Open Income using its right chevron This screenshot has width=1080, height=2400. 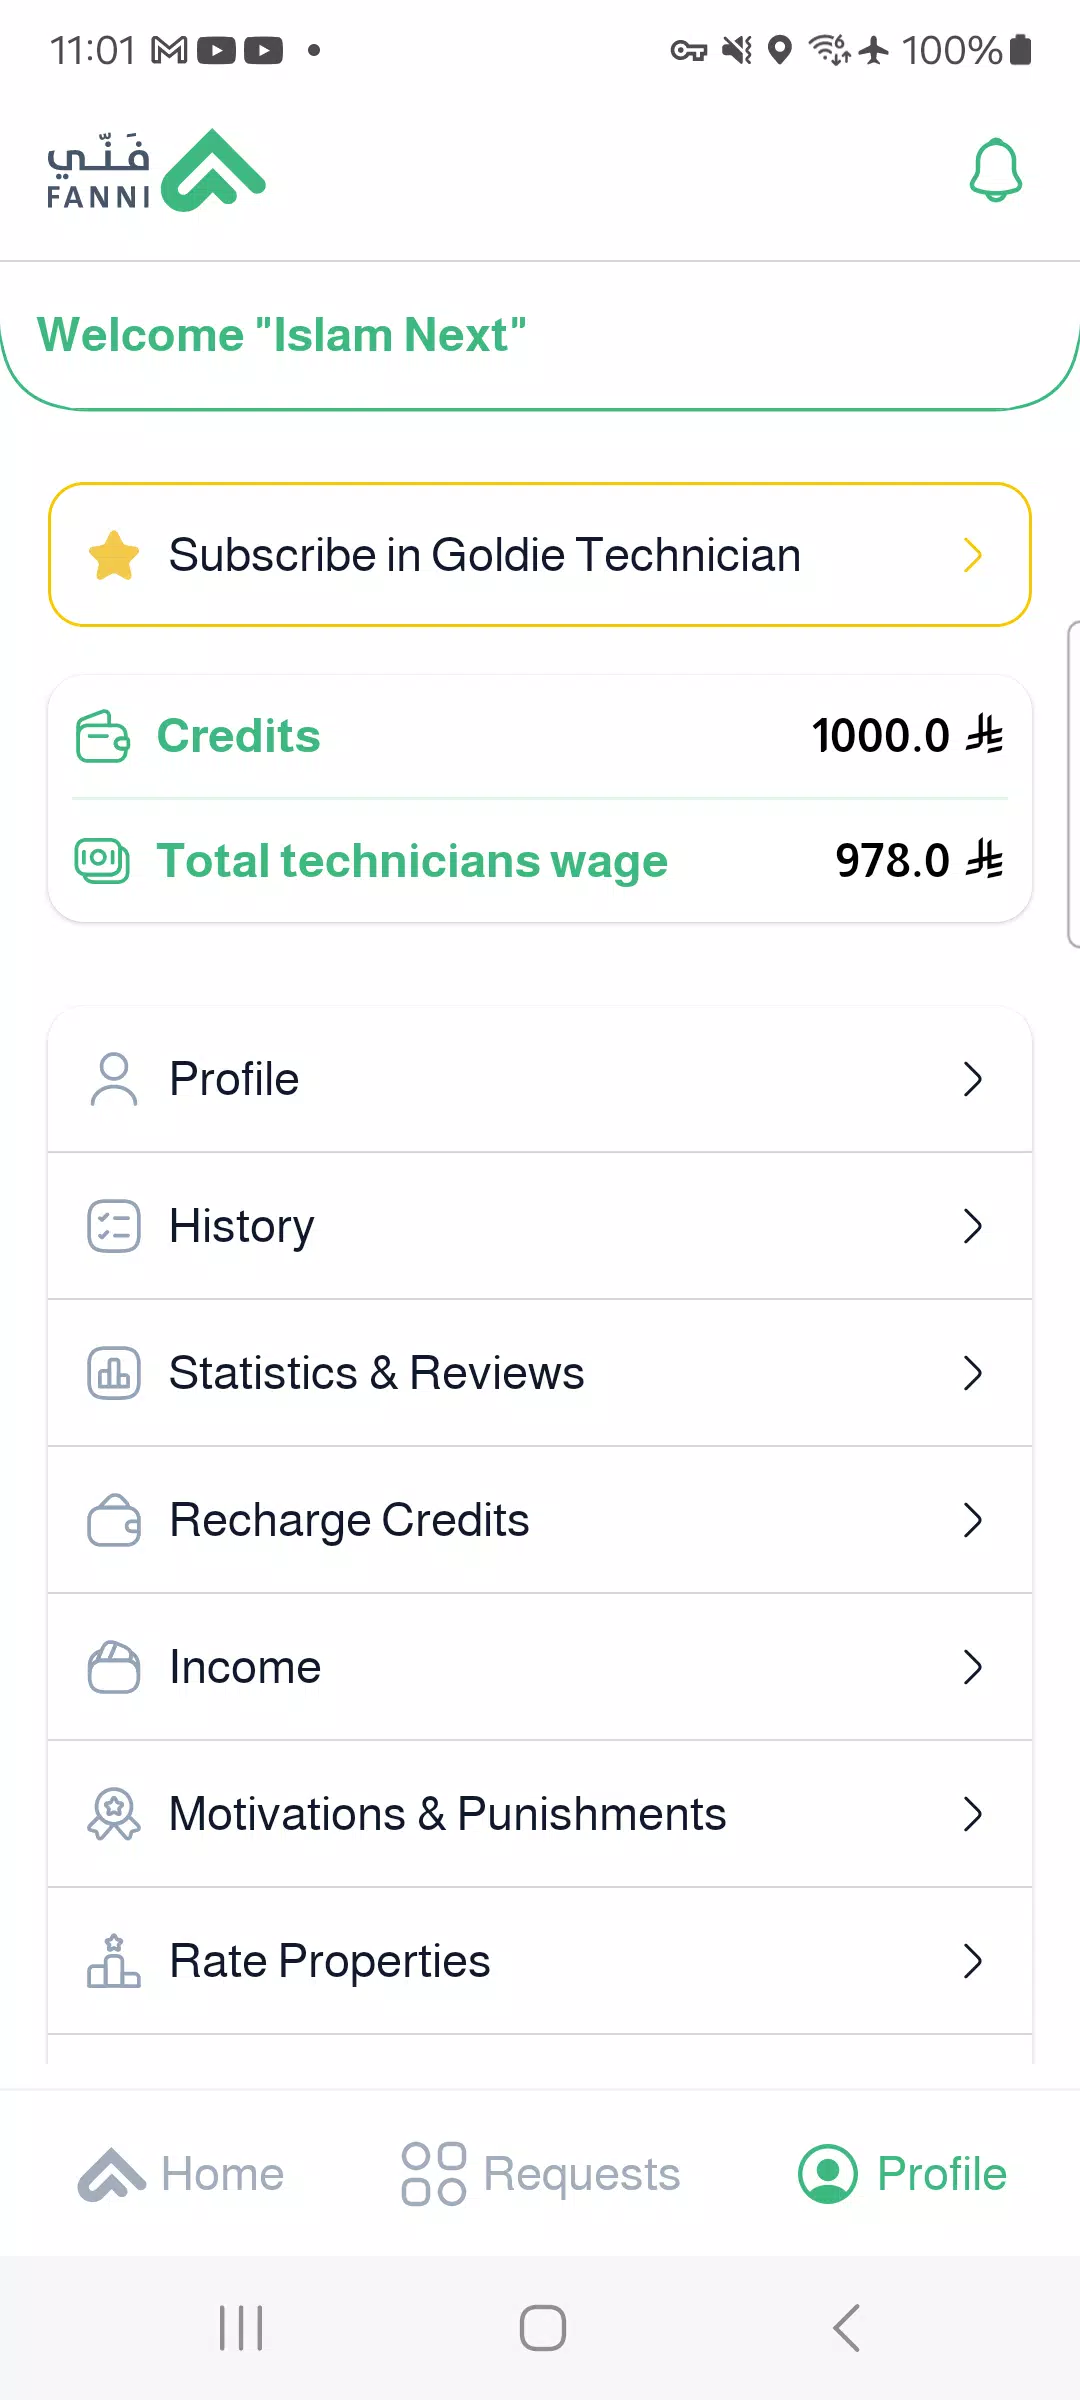pyautogui.click(x=973, y=1667)
